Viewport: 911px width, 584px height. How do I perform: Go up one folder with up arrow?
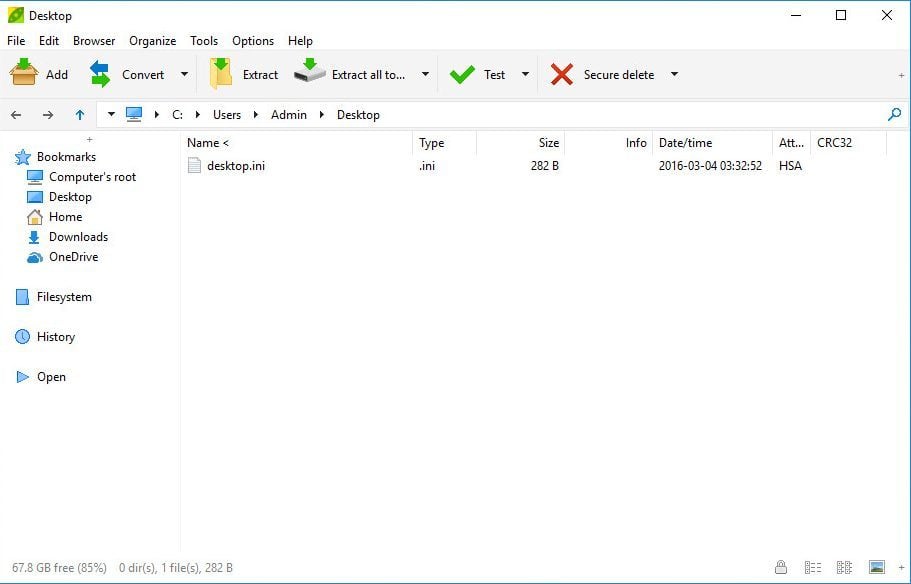coord(80,115)
